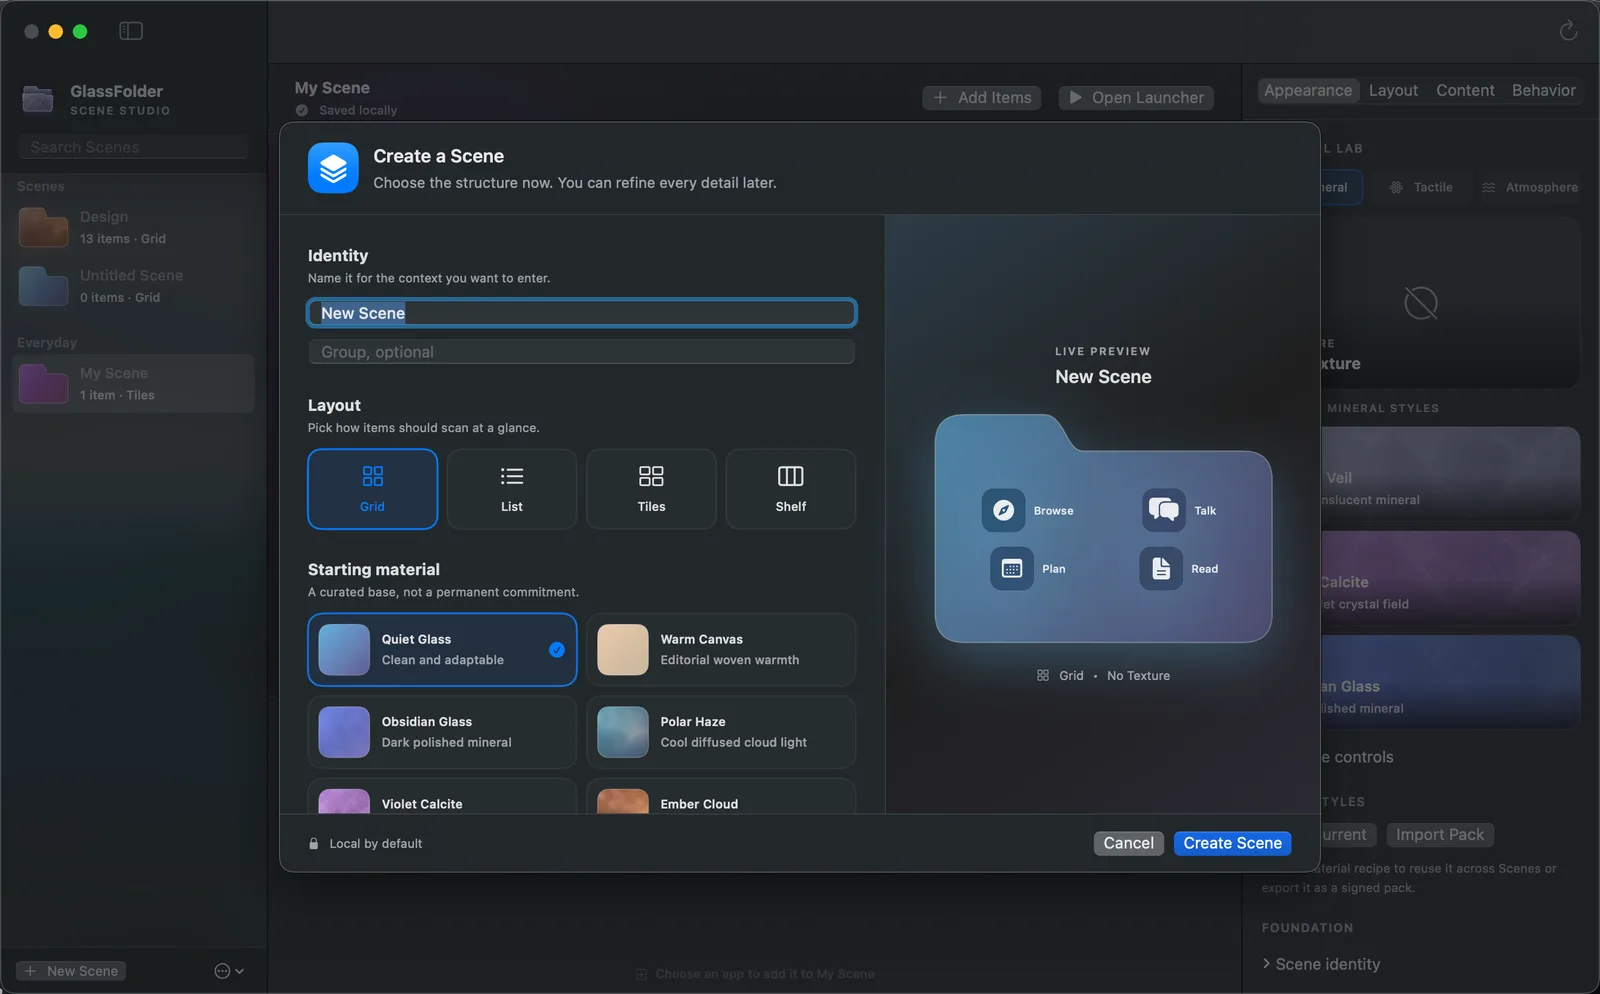Click the Talk chat bubbles icon in preview
The width and height of the screenshot is (1600, 994).
click(x=1164, y=510)
